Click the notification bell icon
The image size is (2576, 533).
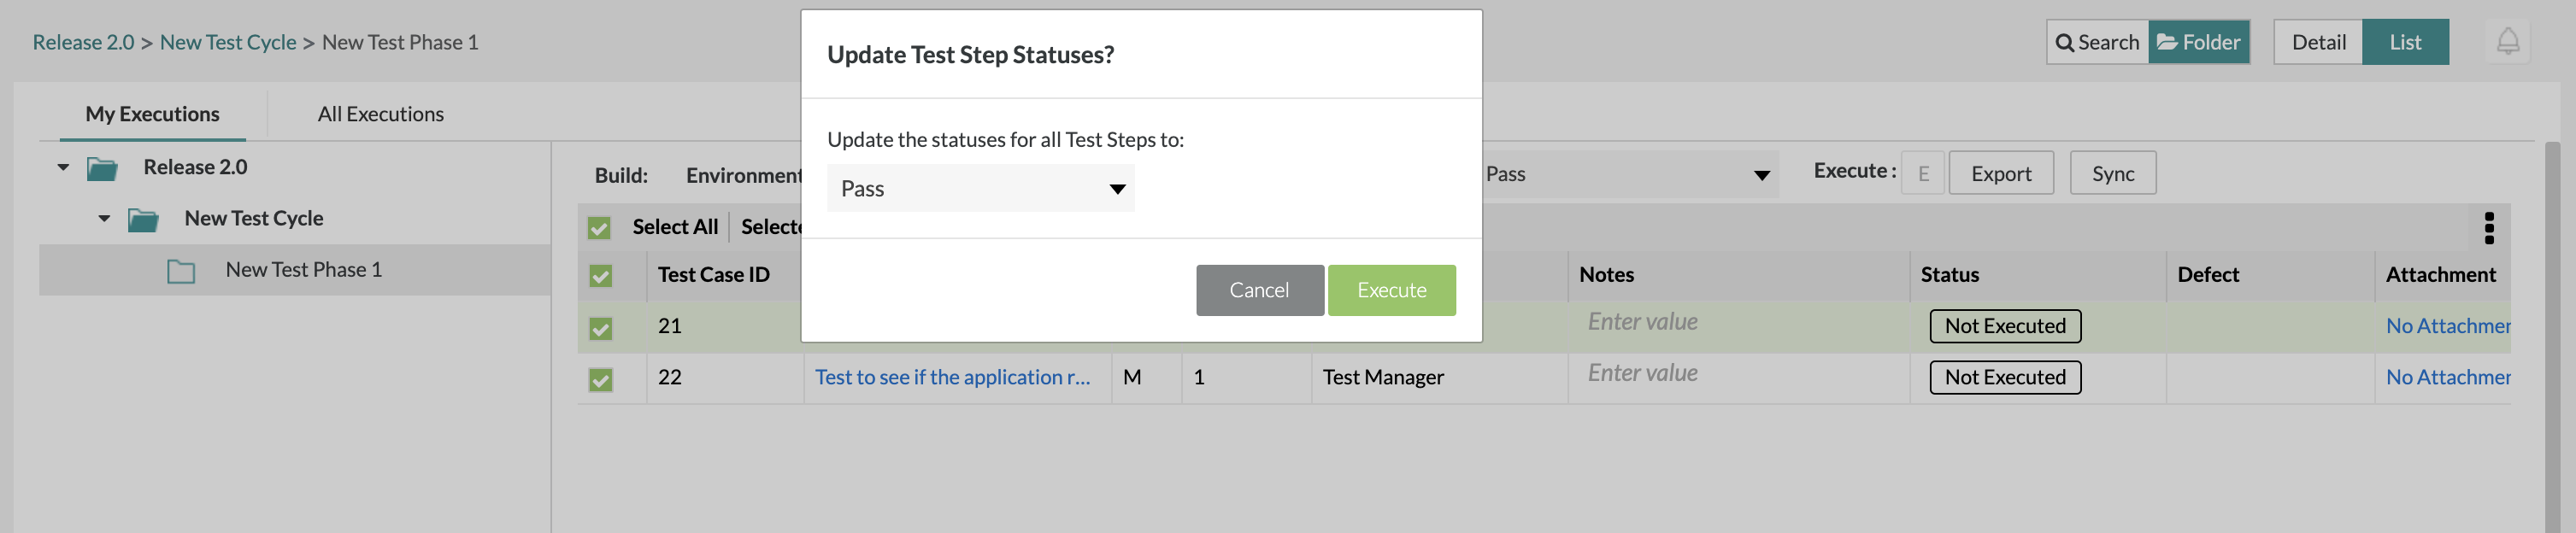[2507, 42]
